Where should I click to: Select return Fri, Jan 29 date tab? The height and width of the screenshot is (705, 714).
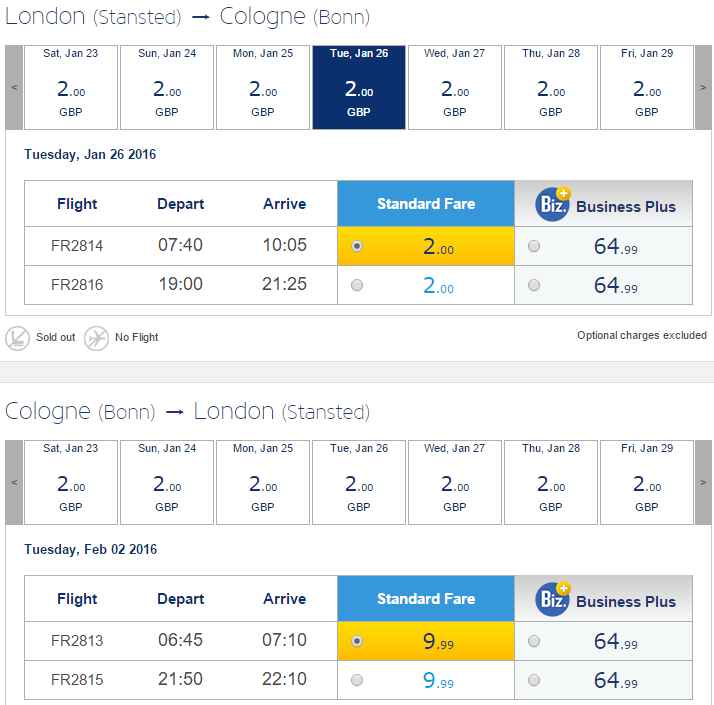(x=647, y=482)
